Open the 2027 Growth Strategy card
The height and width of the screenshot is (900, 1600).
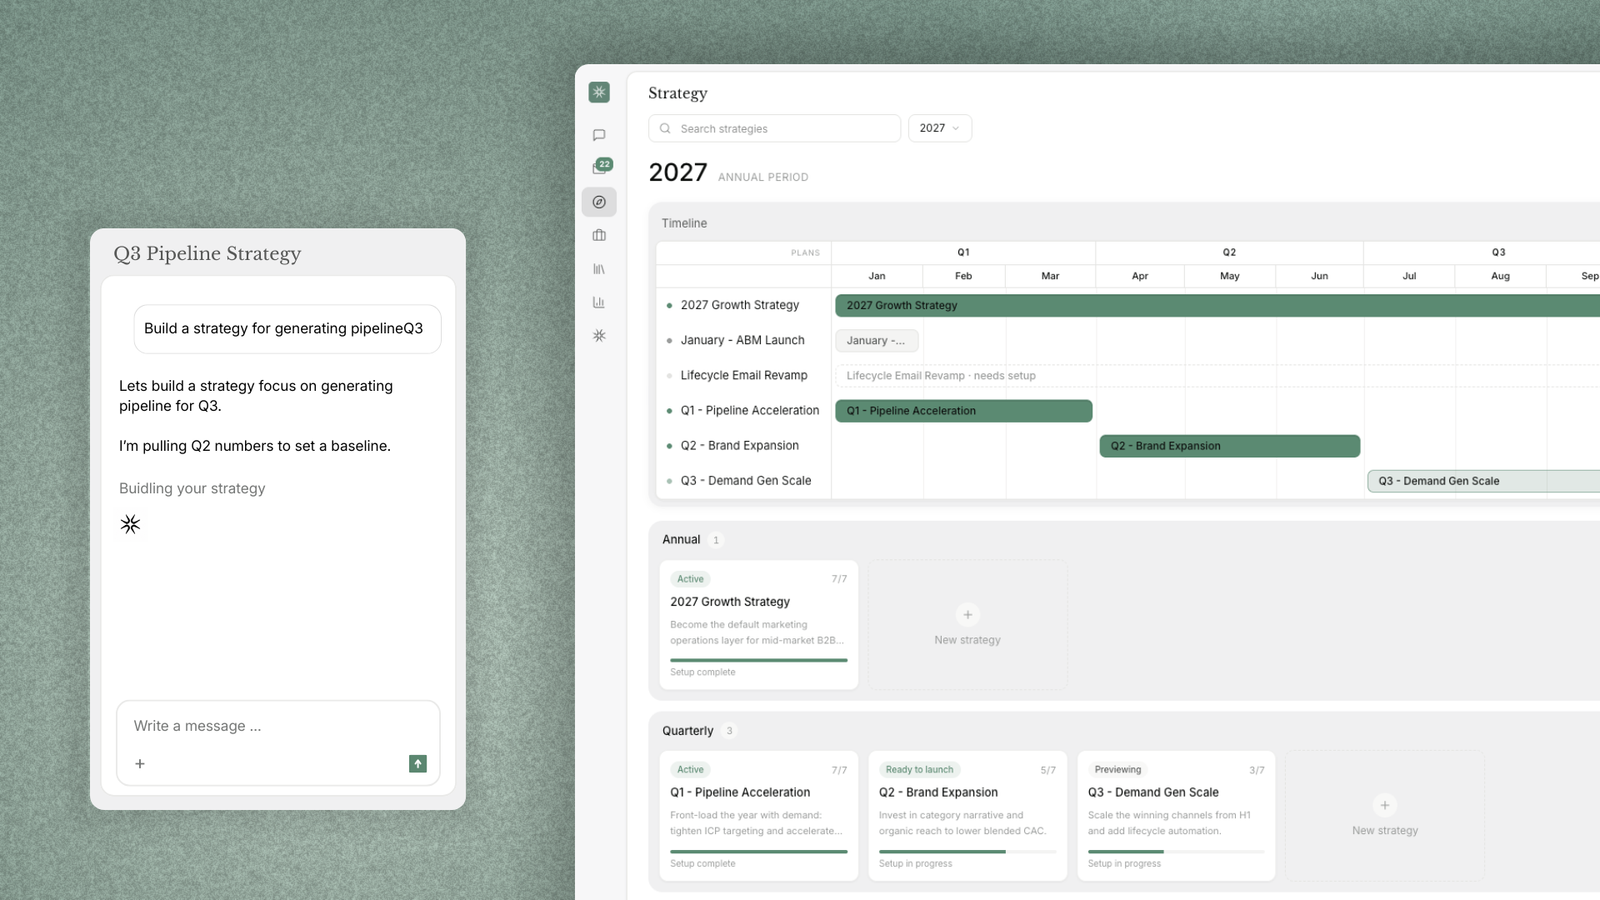click(758, 625)
